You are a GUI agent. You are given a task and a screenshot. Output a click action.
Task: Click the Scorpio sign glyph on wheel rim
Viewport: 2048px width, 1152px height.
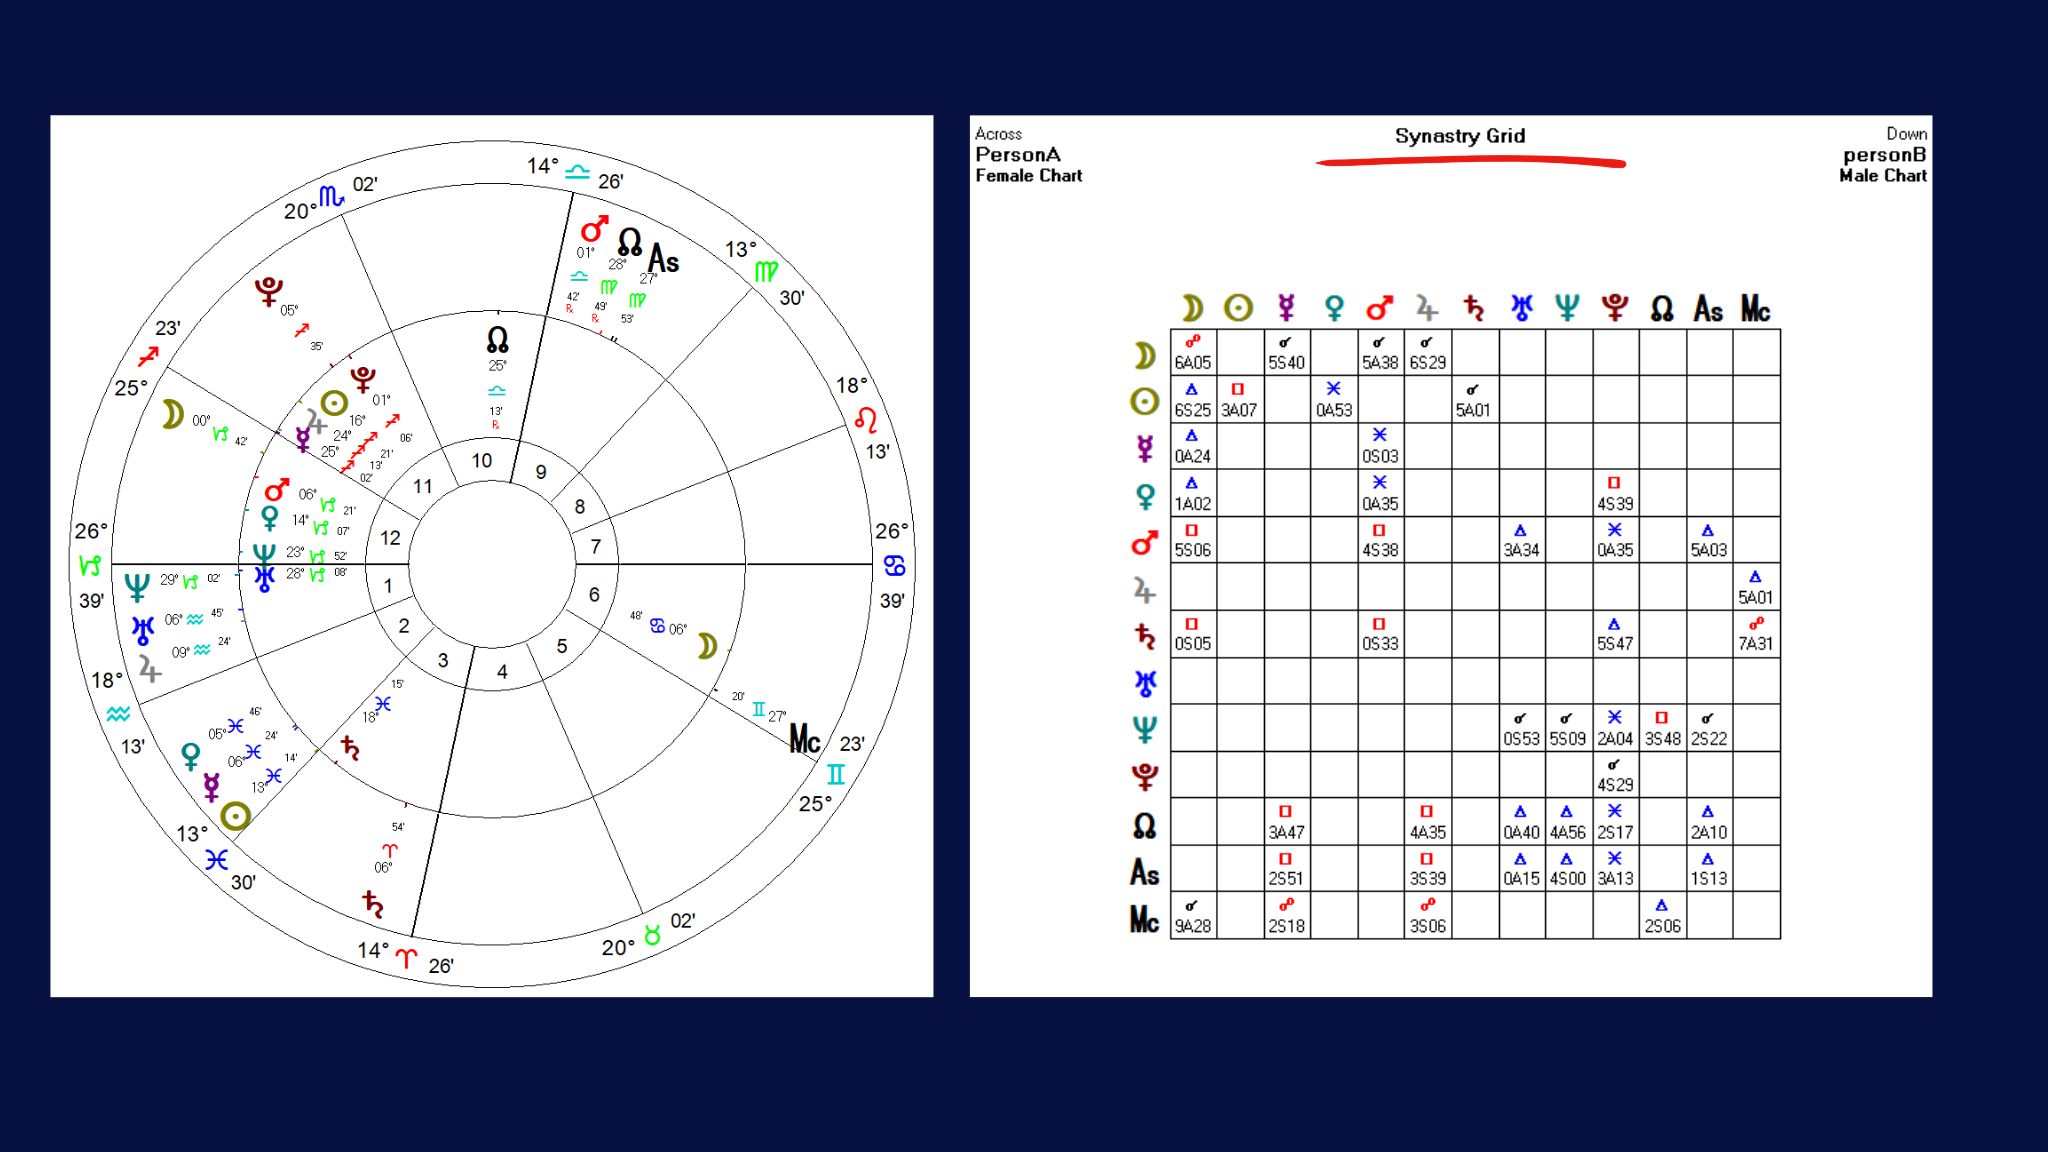pos(332,196)
